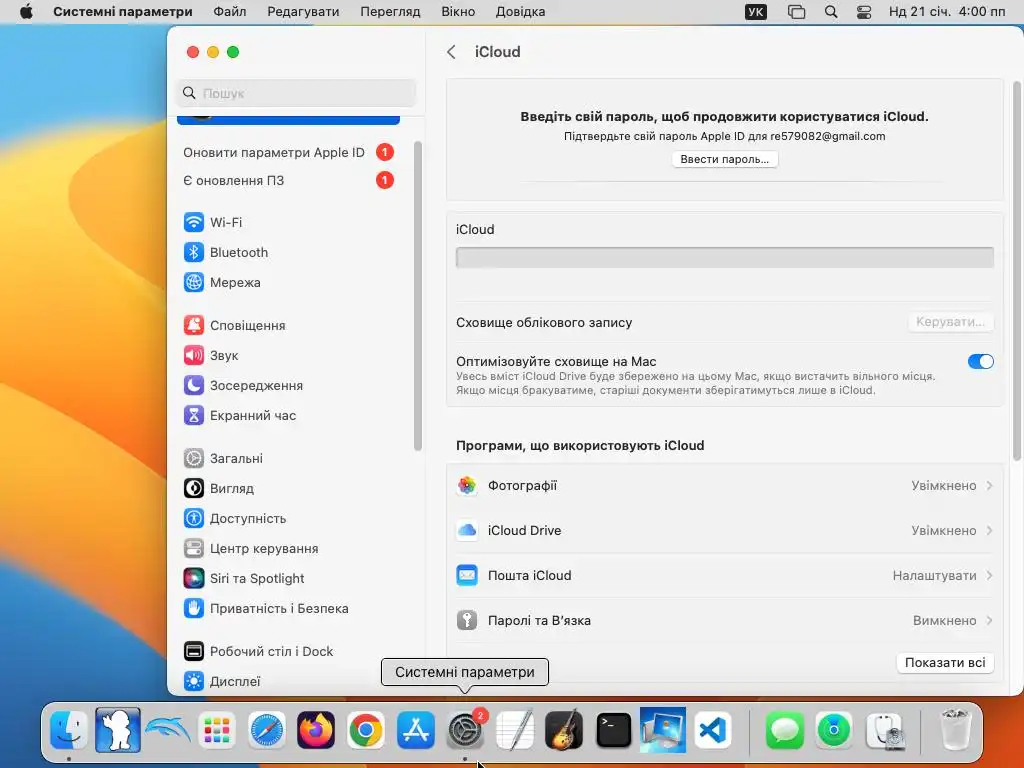Screen dimensions: 1024x768
Task: Open App Store from the Dock
Action: point(415,729)
